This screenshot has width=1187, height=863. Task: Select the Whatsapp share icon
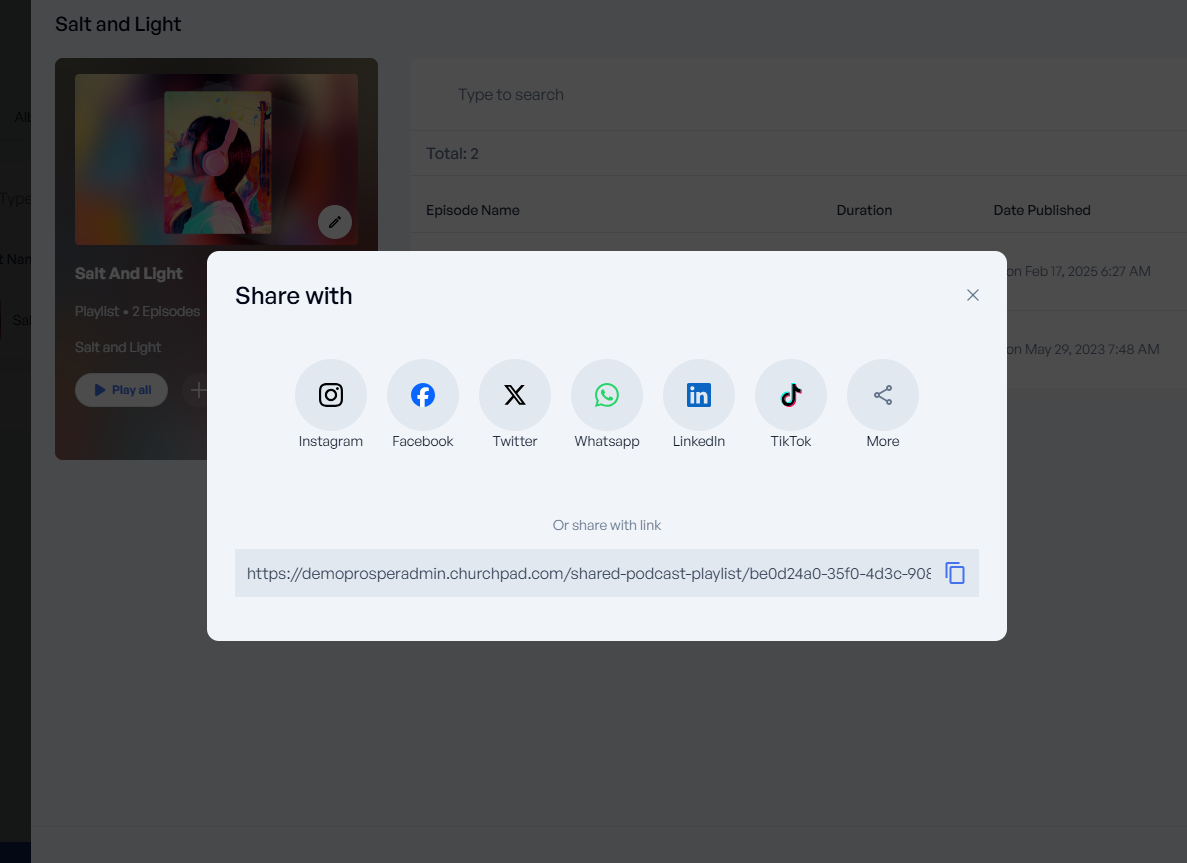pos(607,395)
